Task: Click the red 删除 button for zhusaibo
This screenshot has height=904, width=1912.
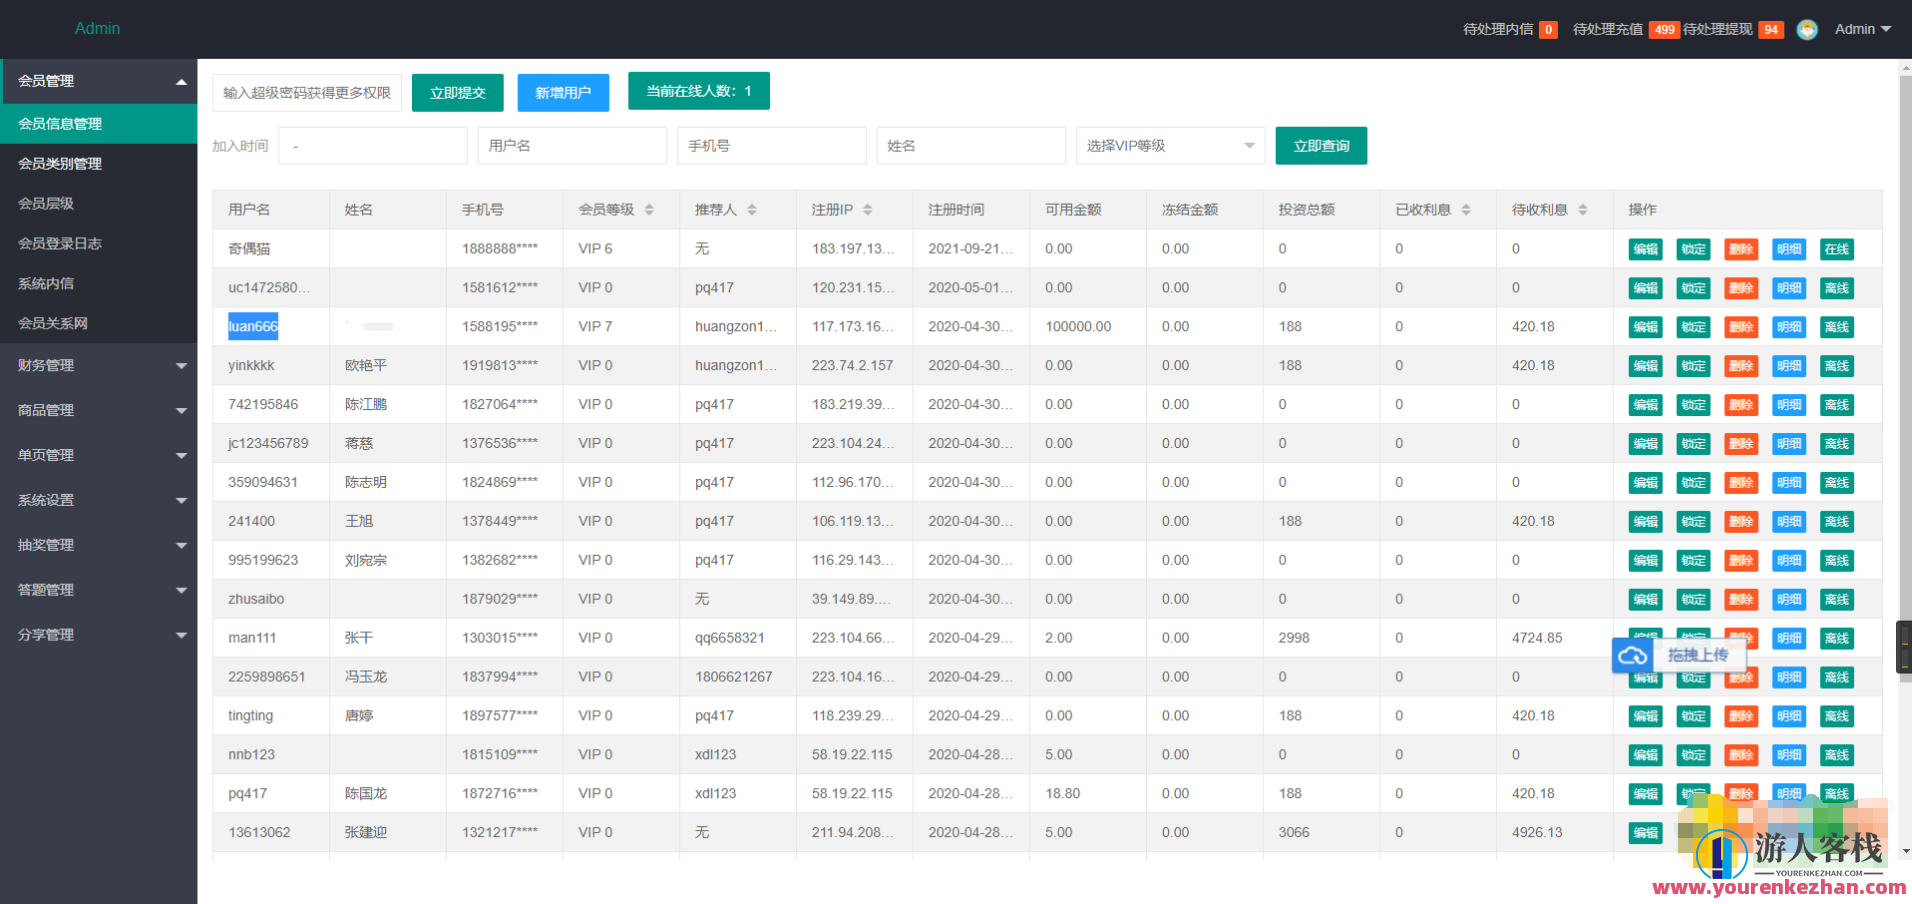Action: 1741,600
